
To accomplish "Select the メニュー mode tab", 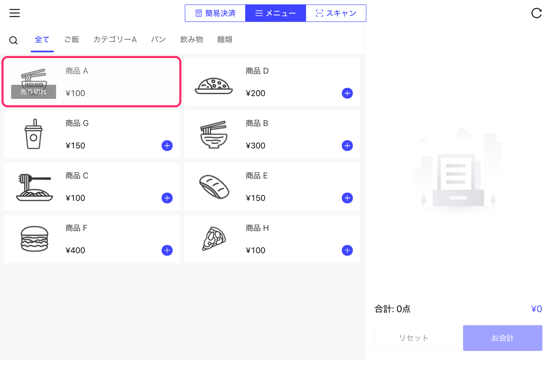I will pos(276,13).
